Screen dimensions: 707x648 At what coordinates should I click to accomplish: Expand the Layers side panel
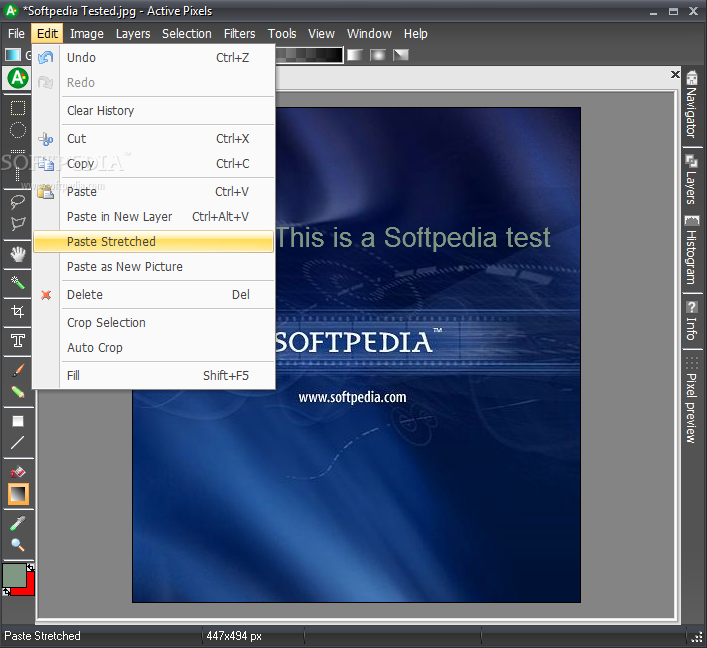pos(692,181)
